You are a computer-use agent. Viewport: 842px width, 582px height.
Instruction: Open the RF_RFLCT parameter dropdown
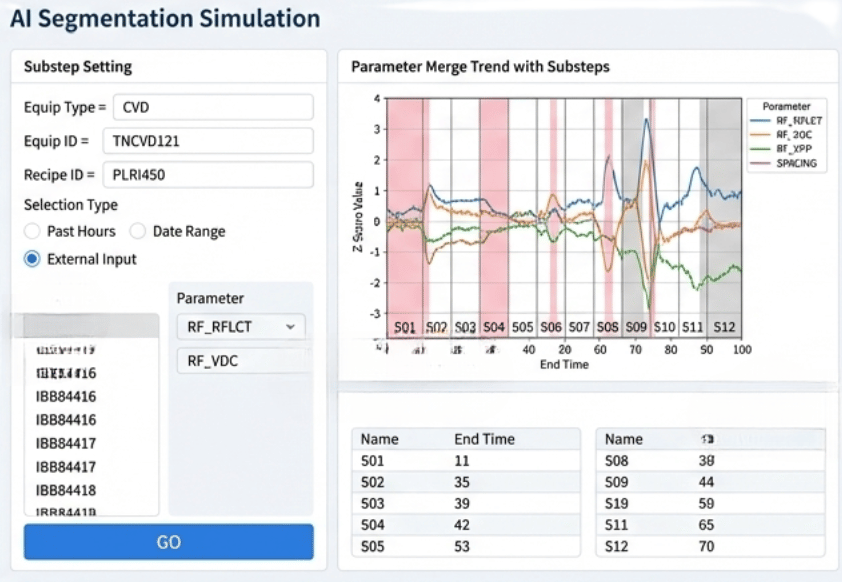240,326
